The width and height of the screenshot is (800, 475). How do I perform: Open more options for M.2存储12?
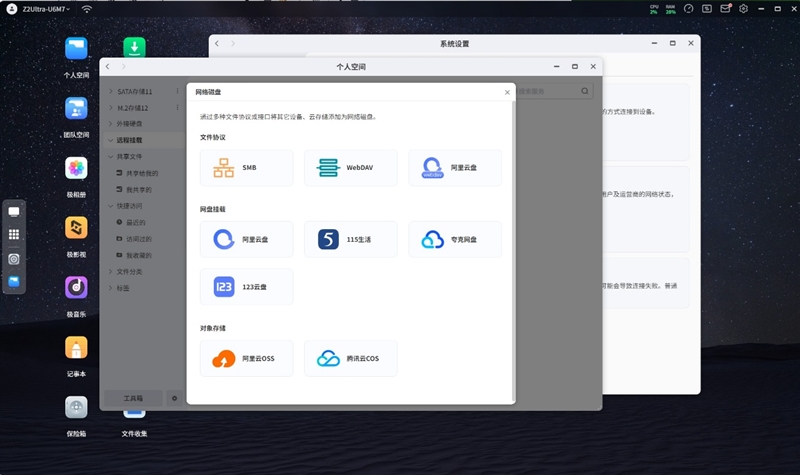click(x=178, y=108)
